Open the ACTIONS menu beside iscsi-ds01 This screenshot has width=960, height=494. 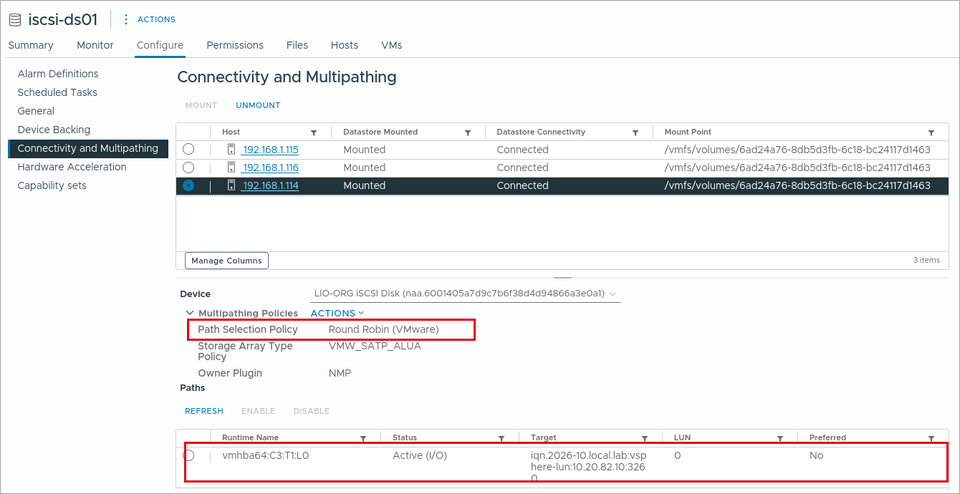click(149, 20)
